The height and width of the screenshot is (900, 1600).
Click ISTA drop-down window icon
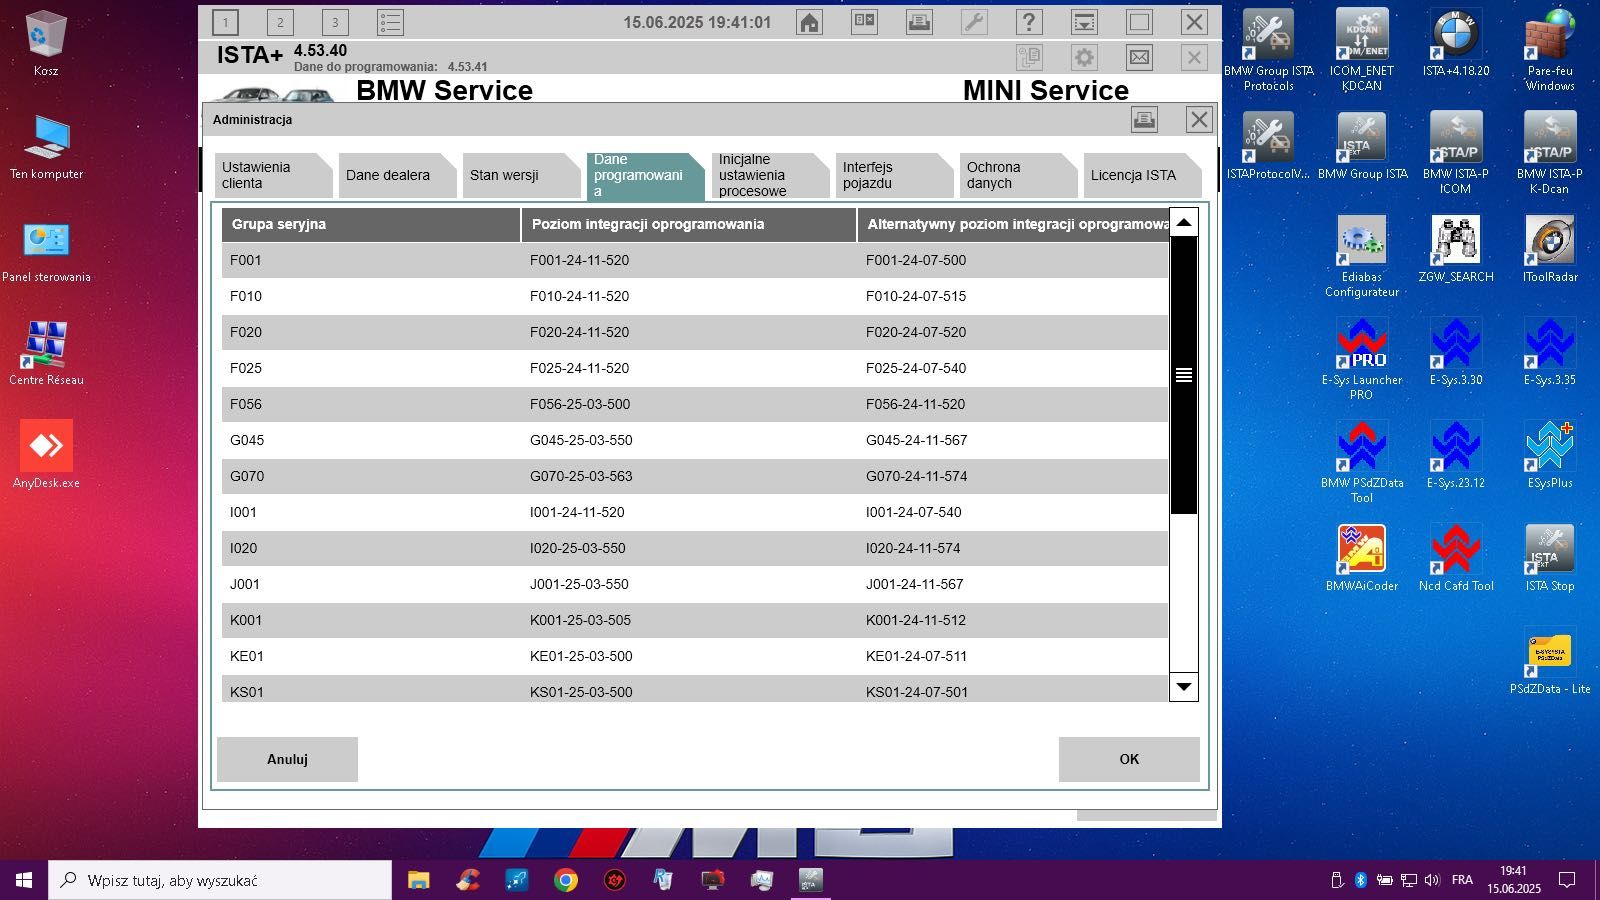(x=1084, y=22)
